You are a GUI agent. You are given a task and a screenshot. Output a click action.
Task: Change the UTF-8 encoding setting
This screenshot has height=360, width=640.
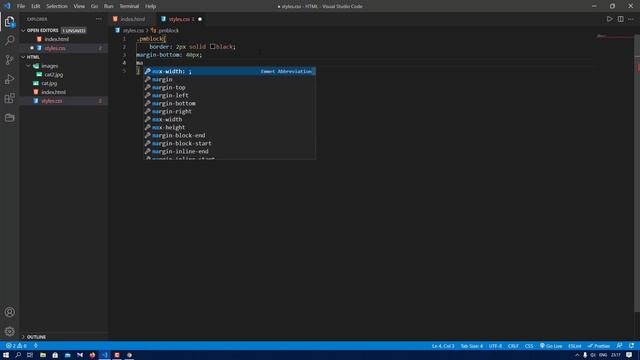[x=495, y=346]
